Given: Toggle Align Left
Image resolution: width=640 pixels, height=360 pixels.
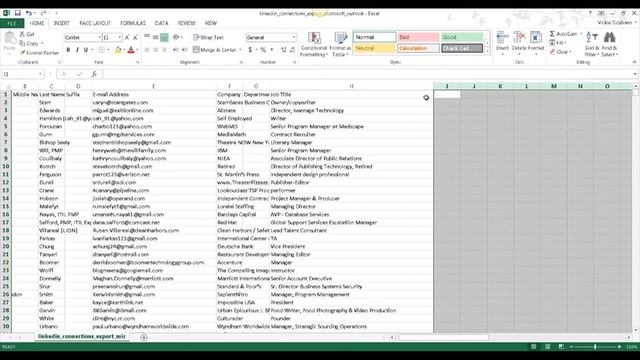Looking at the screenshot, I should coord(147,50).
